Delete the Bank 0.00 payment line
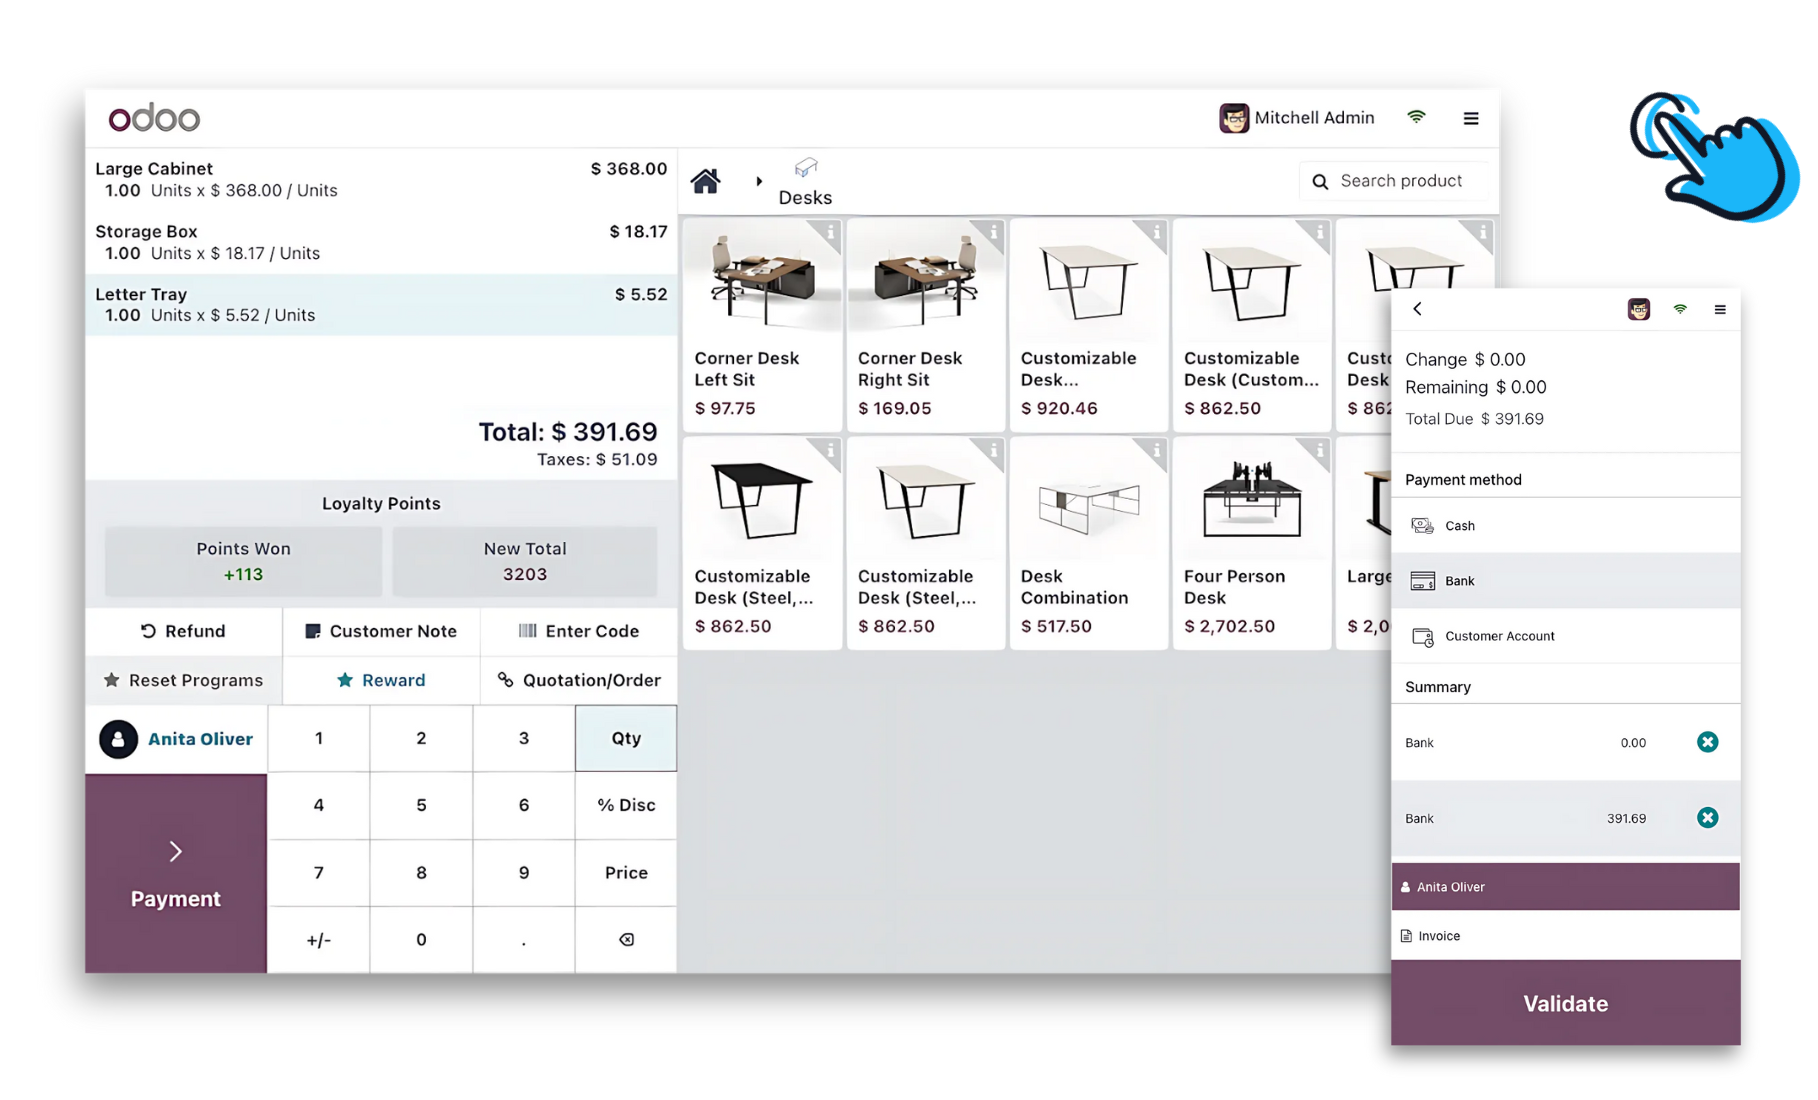The width and height of the screenshot is (1818, 1100). [1707, 742]
